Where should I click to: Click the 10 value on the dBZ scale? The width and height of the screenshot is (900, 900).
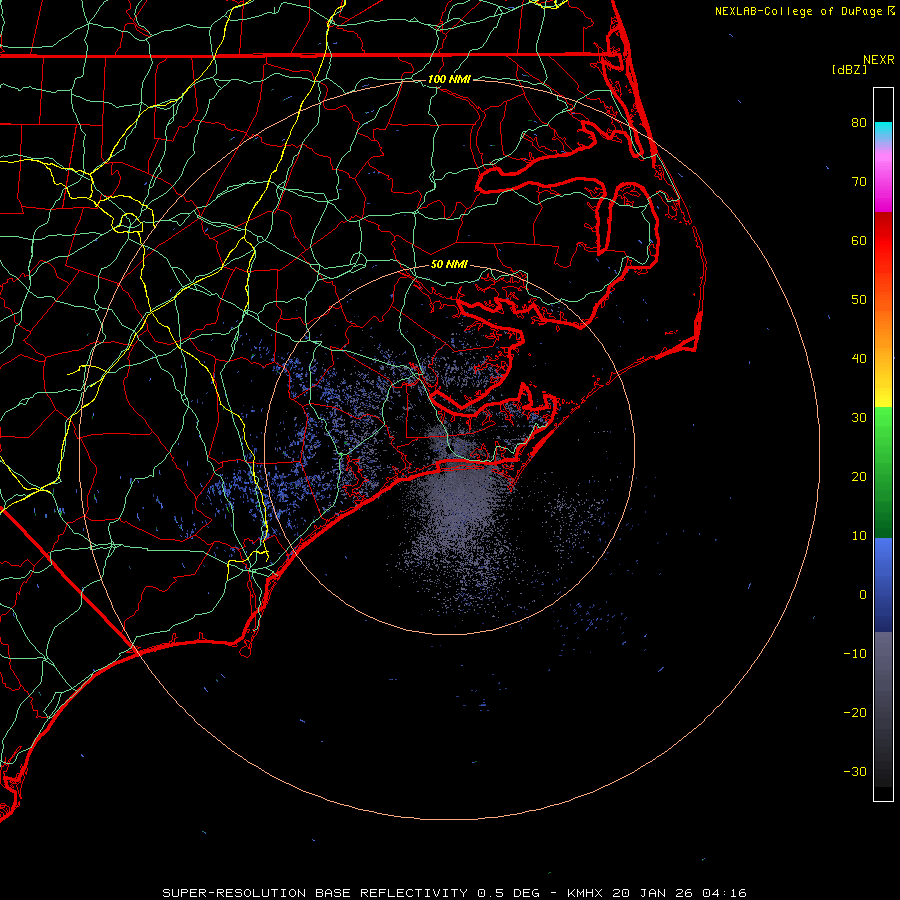click(859, 536)
